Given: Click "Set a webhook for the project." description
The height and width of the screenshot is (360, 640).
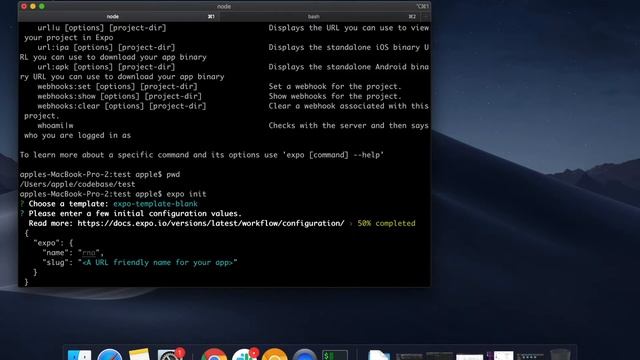Looking at the screenshot, I should [335, 86].
